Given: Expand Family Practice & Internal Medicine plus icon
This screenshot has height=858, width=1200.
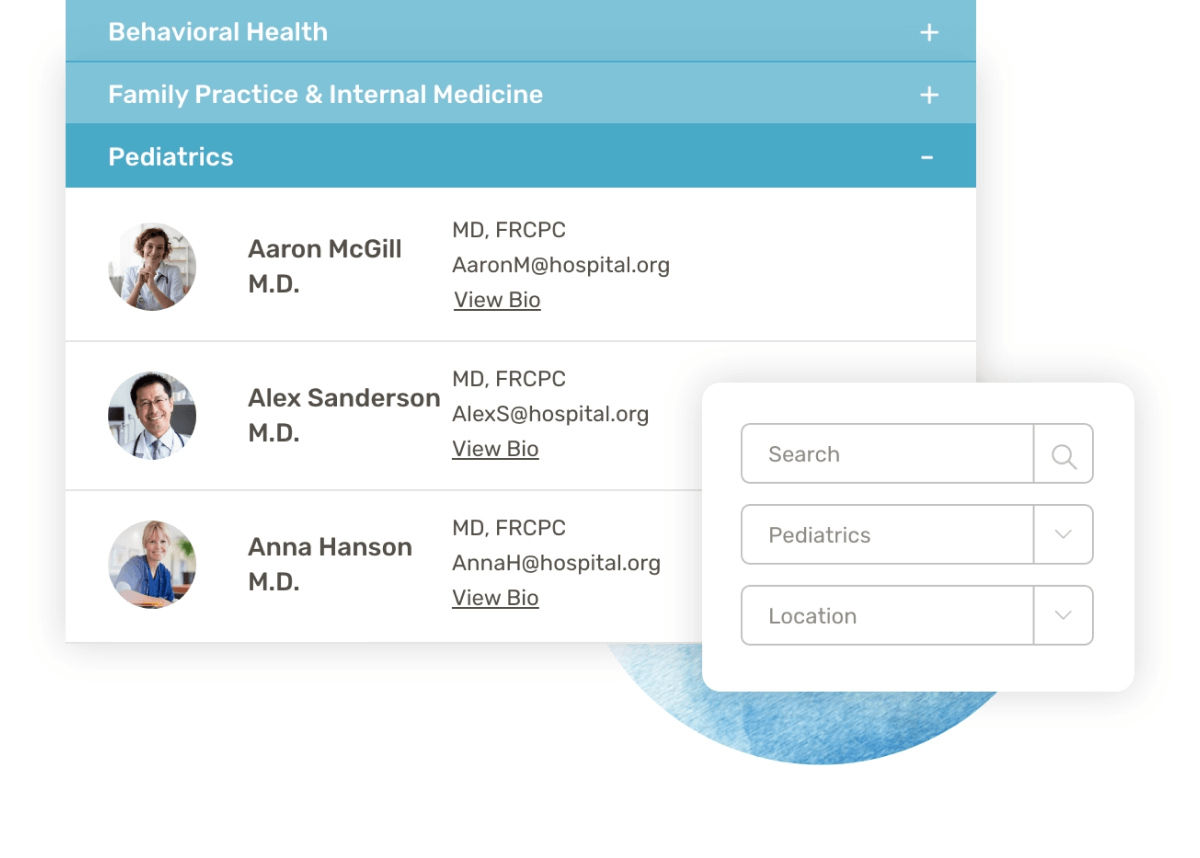Looking at the screenshot, I should (929, 95).
